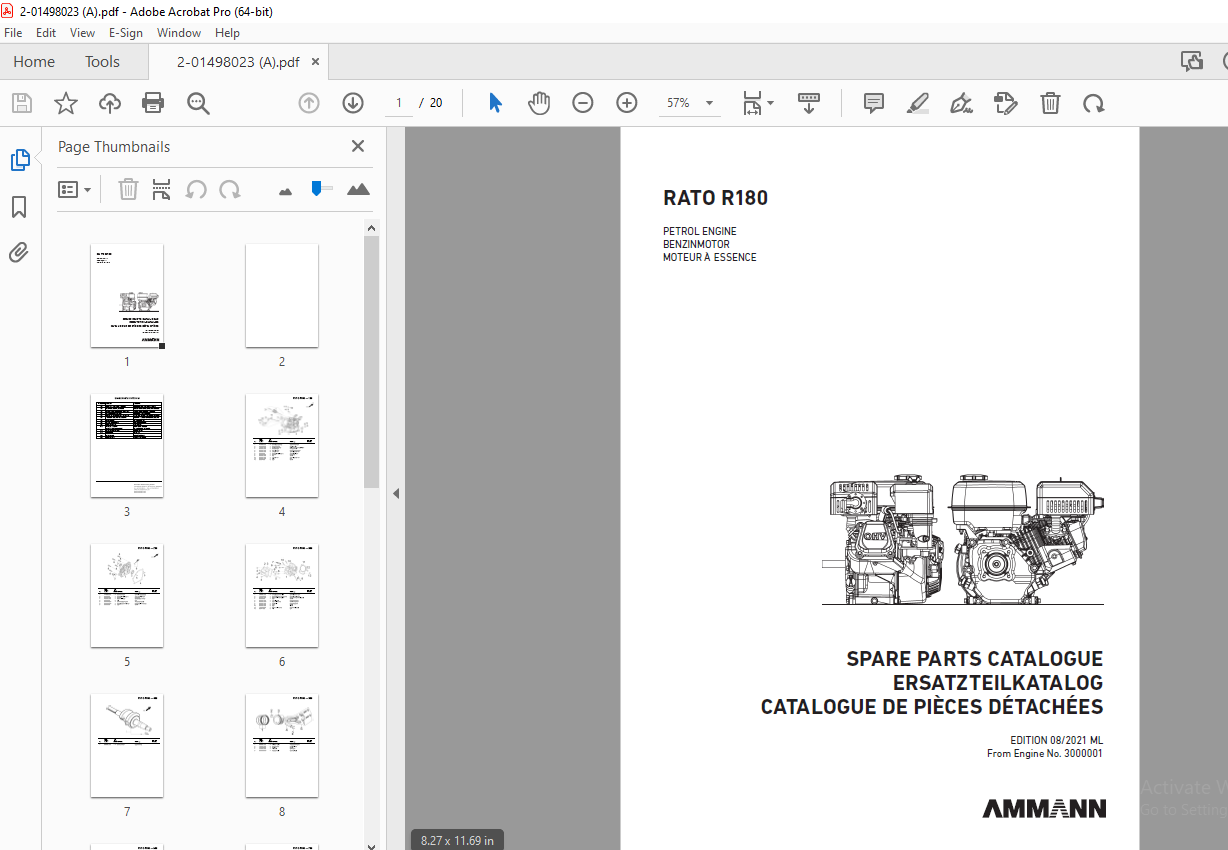Open Page Thumbnails sidebar icon

(20, 160)
